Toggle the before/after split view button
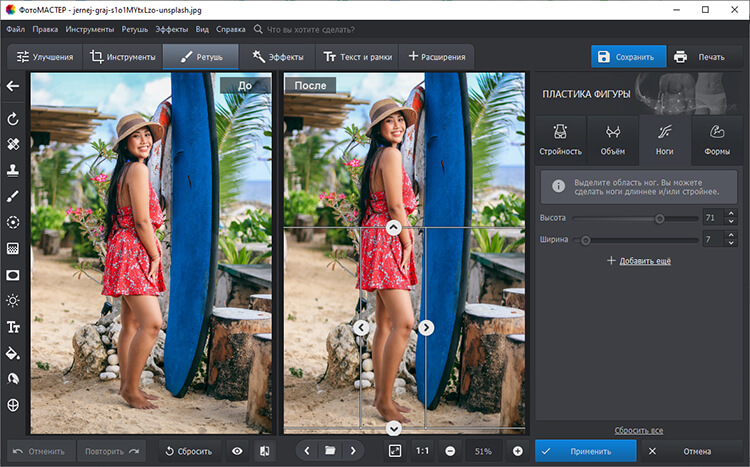The image size is (750, 467). click(x=264, y=451)
